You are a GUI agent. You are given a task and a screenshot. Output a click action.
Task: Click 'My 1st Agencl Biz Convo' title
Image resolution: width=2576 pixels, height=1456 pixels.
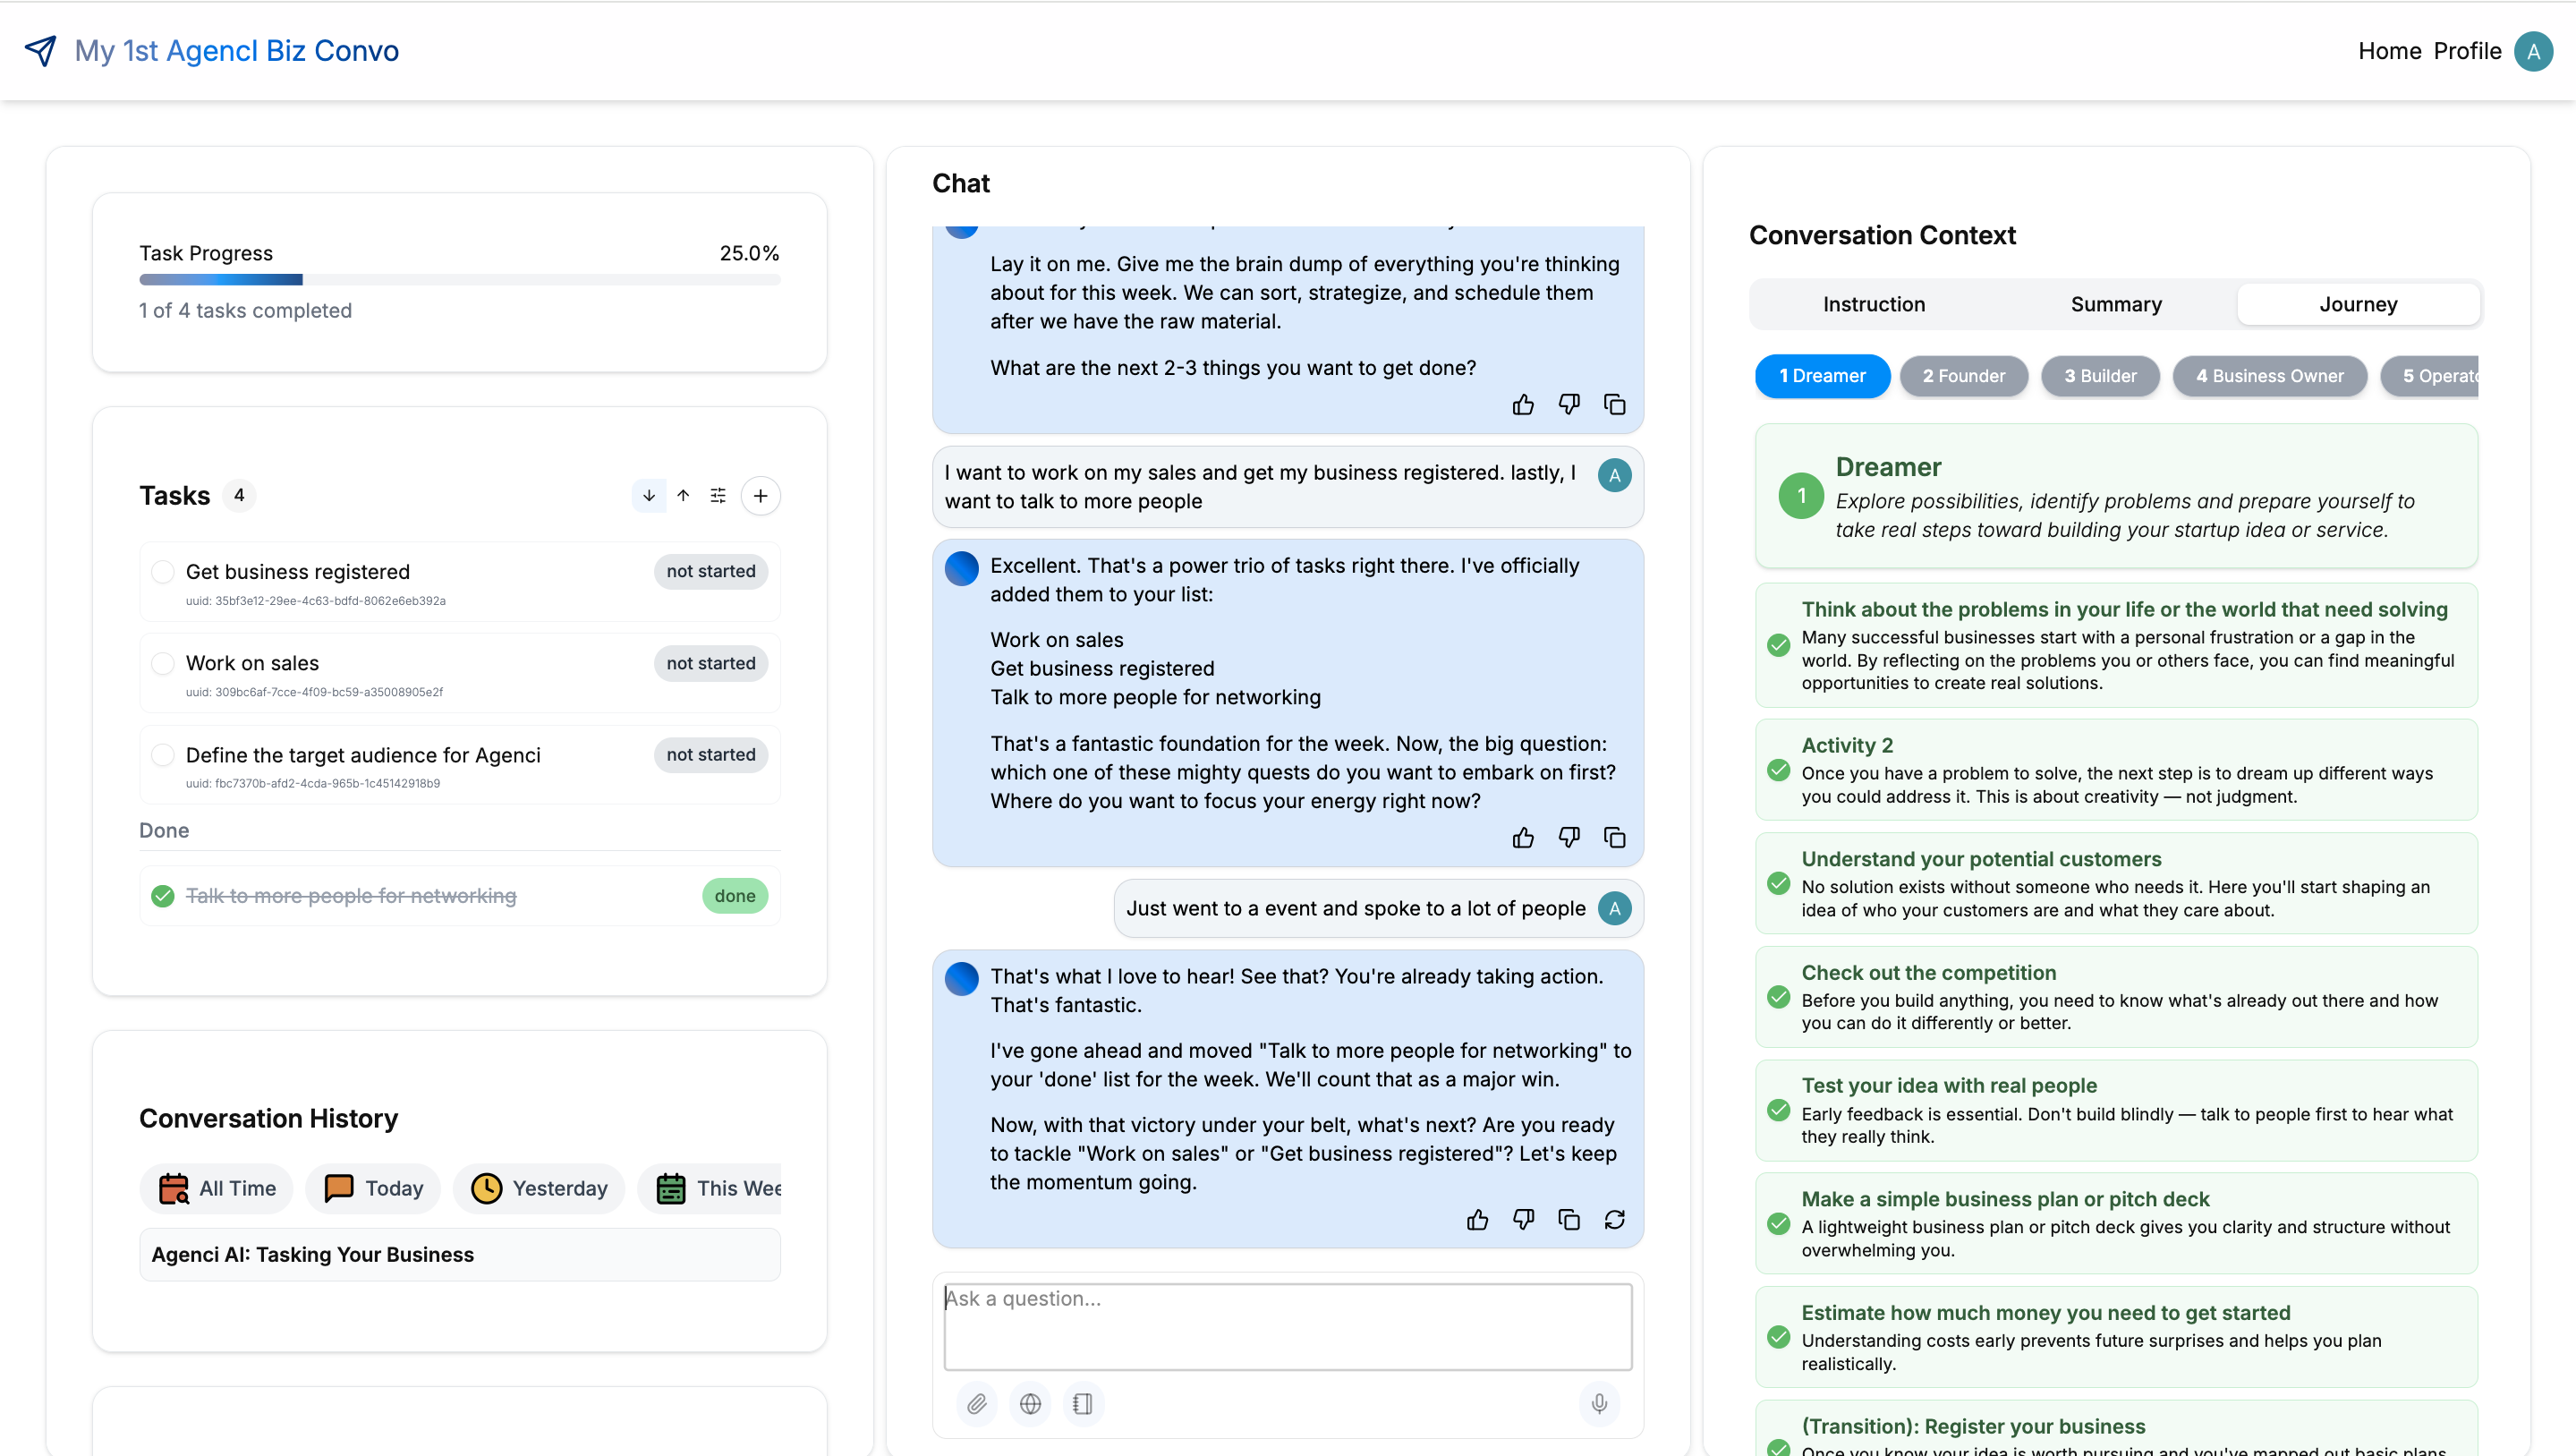pyautogui.click(x=237, y=51)
